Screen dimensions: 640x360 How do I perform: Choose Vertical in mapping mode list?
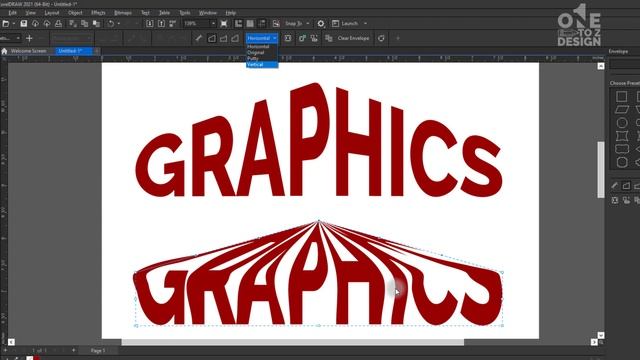click(x=262, y=64)
